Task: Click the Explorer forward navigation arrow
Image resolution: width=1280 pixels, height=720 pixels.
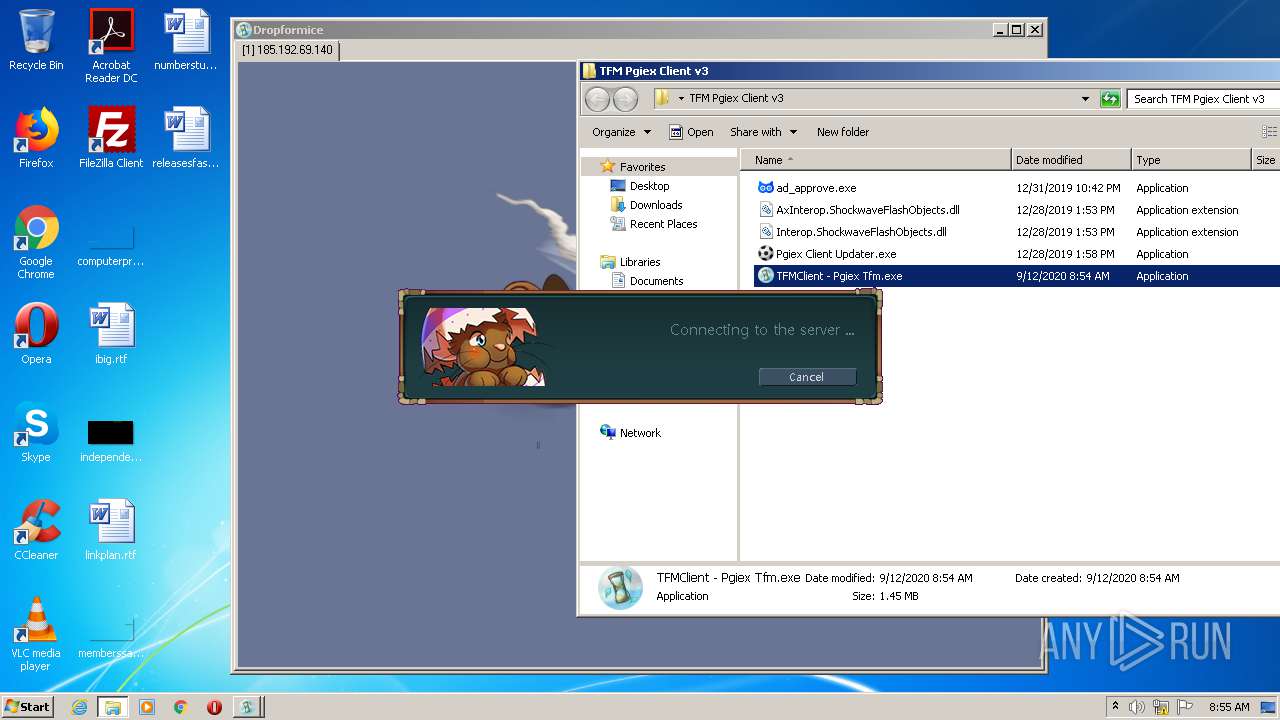Action: point(625,99)
